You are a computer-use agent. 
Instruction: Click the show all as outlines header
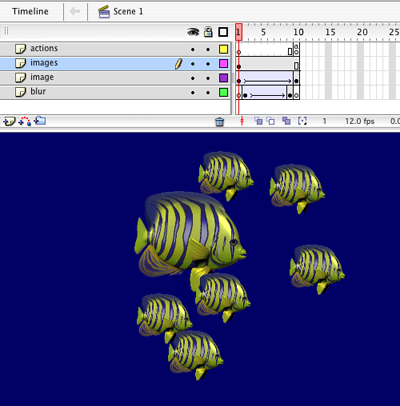[223, 32]
